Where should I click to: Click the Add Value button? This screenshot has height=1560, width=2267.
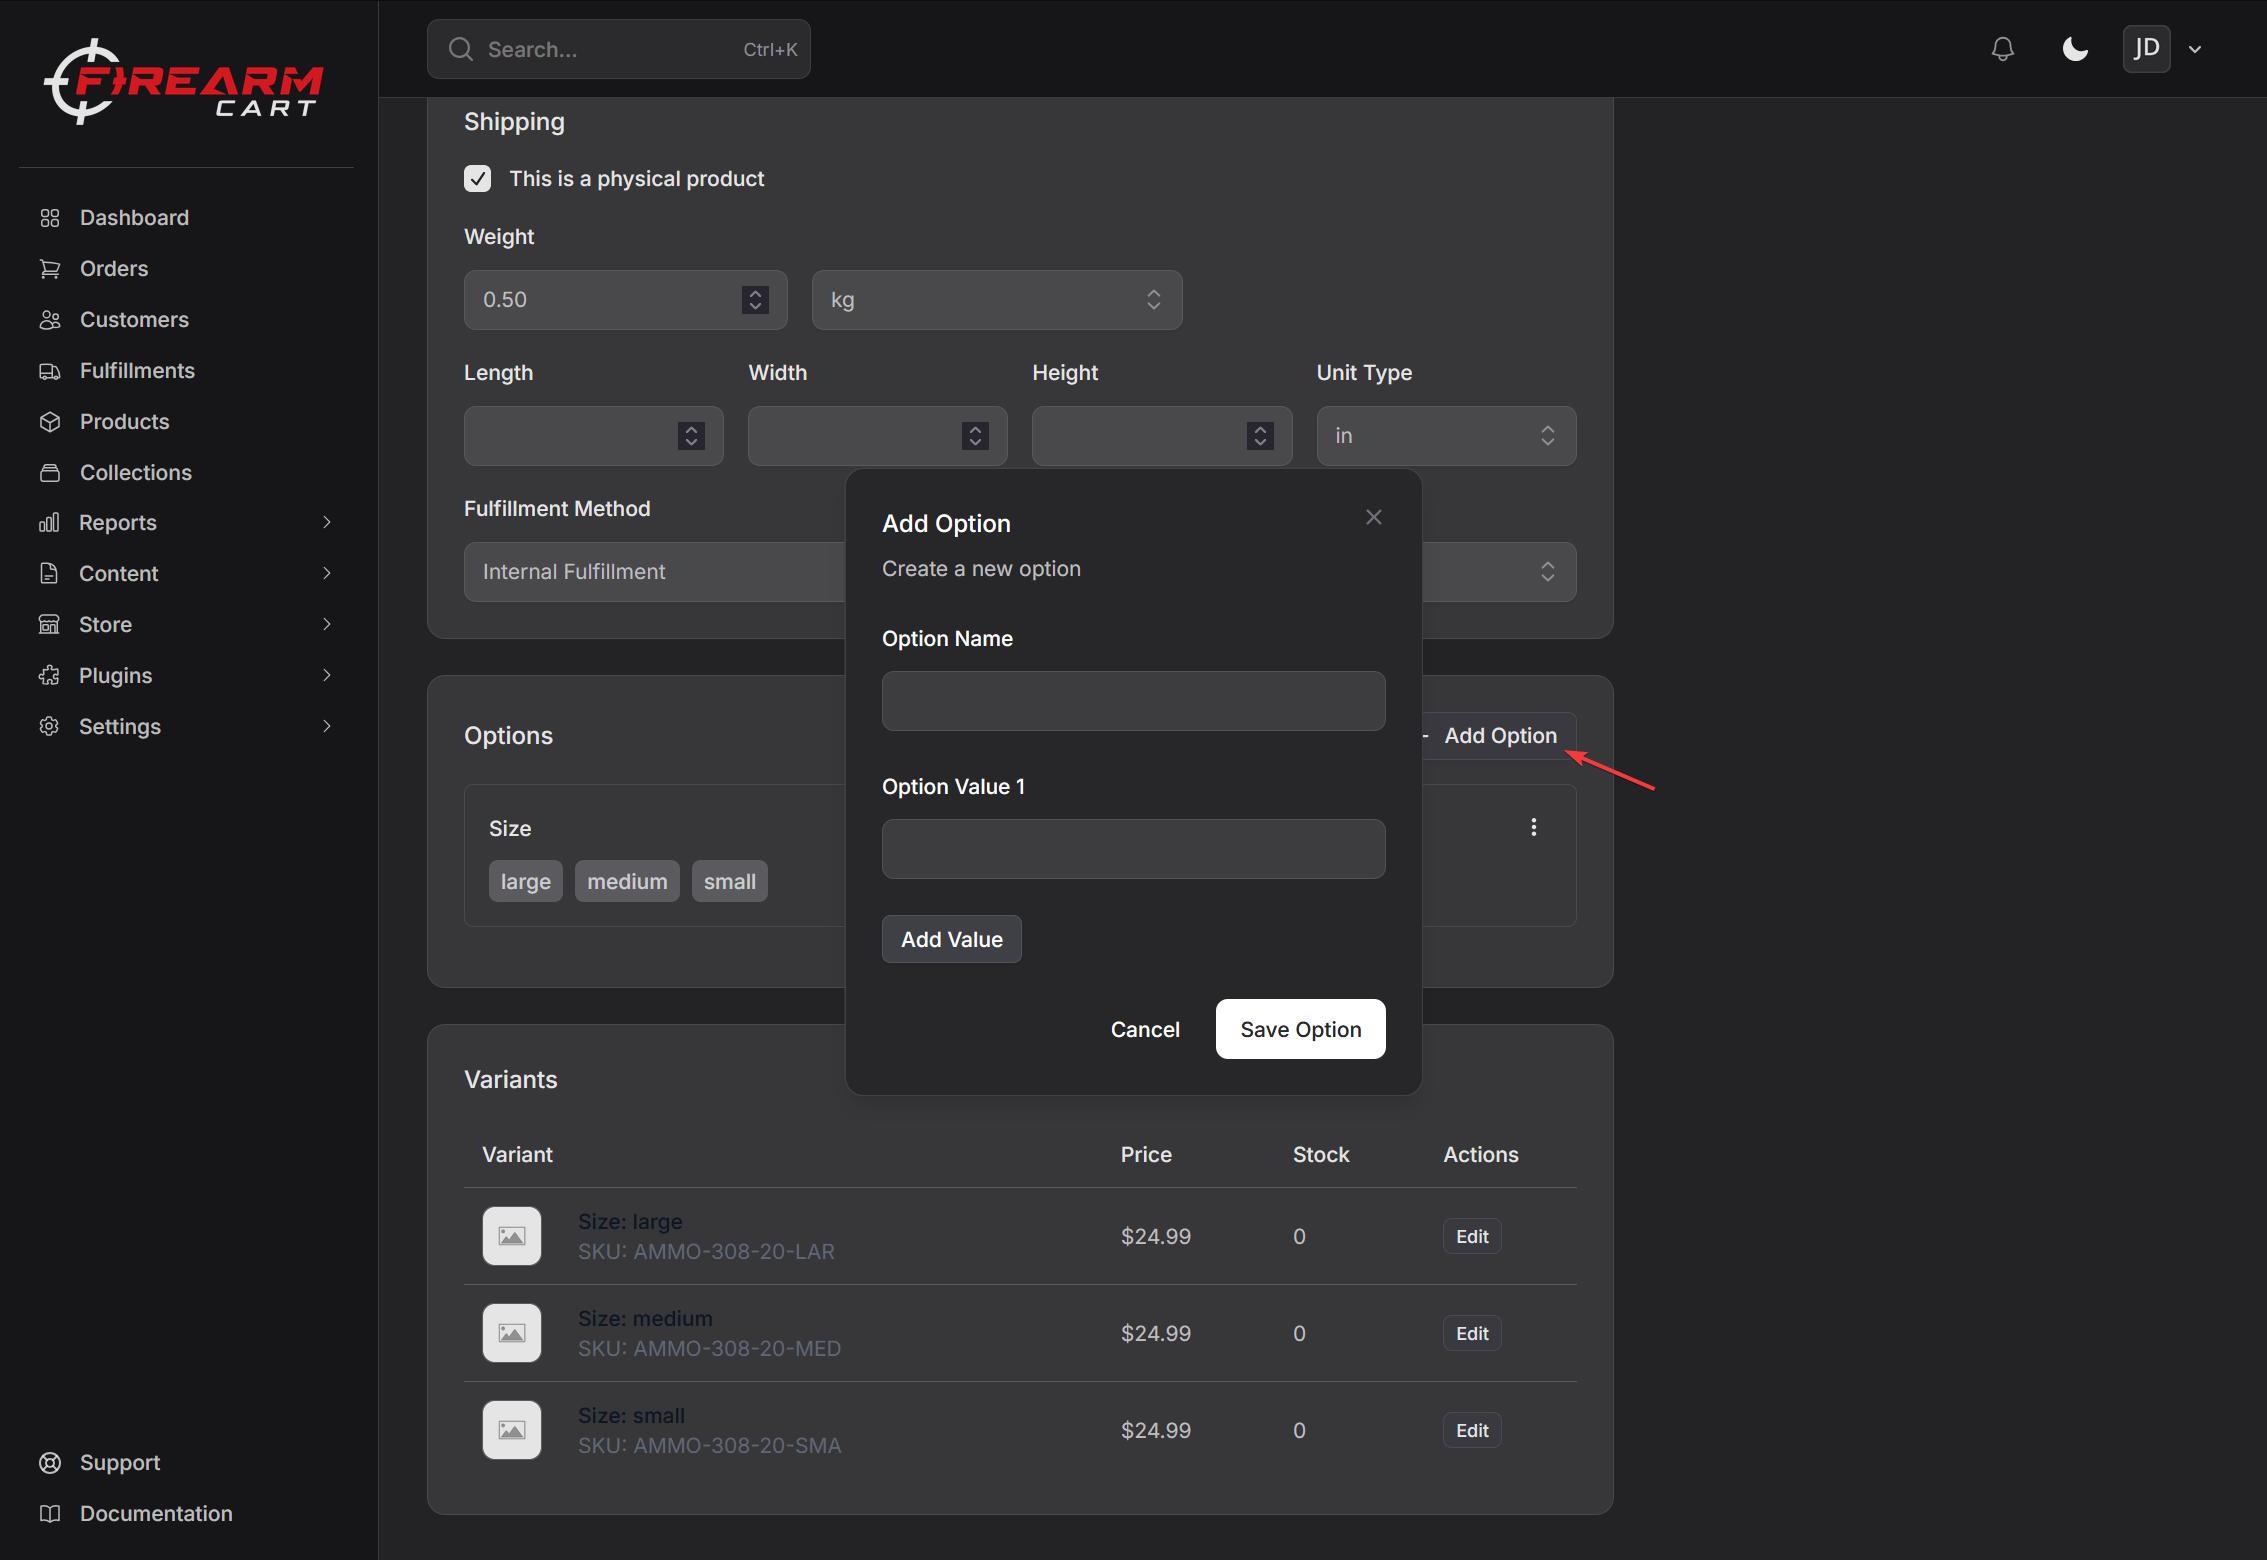pyautogui.click(x=951, y=939)
